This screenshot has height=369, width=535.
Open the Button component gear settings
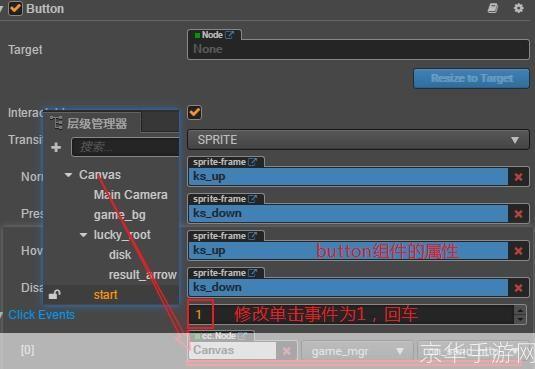tap(518, 8)
